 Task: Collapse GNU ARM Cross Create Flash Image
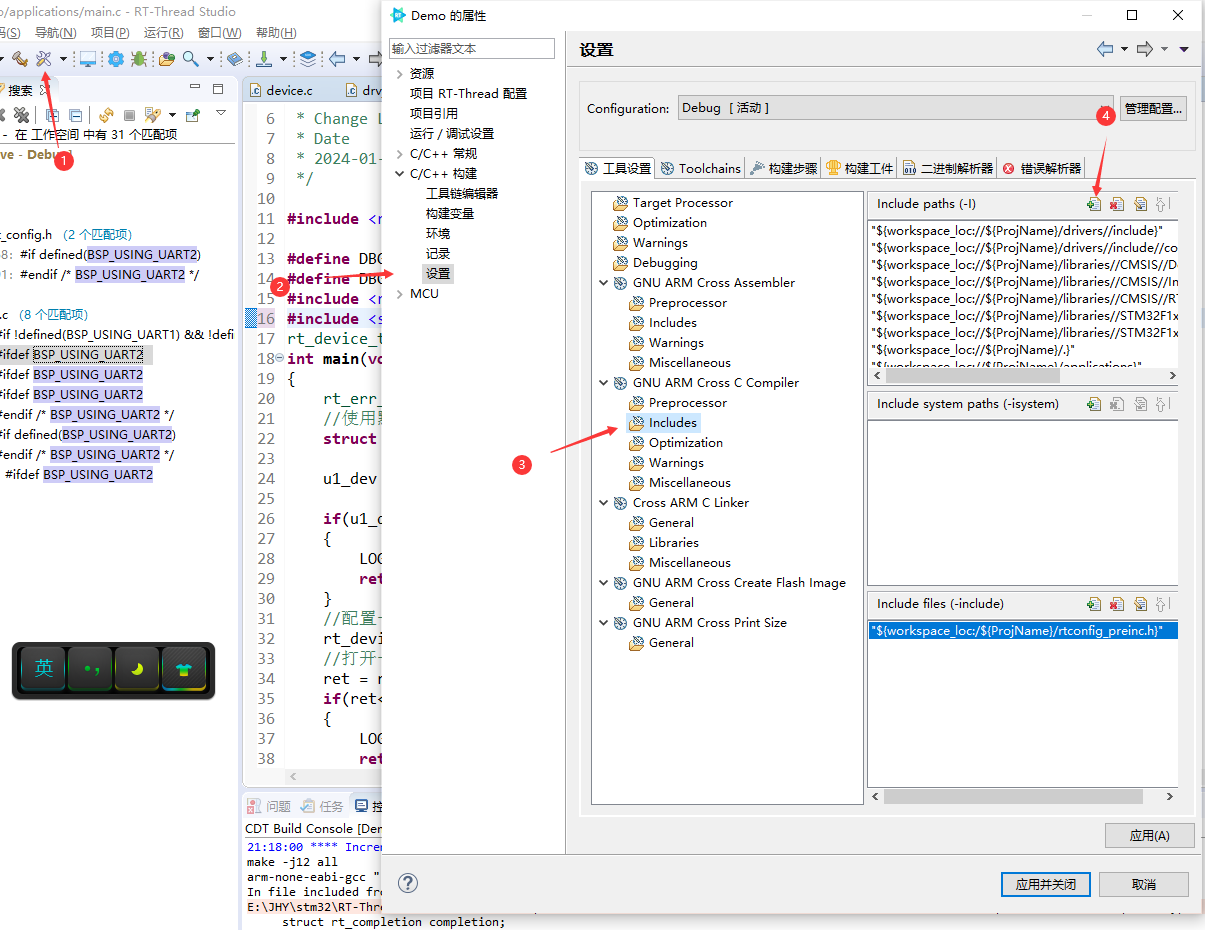click(x=604, y=583)
